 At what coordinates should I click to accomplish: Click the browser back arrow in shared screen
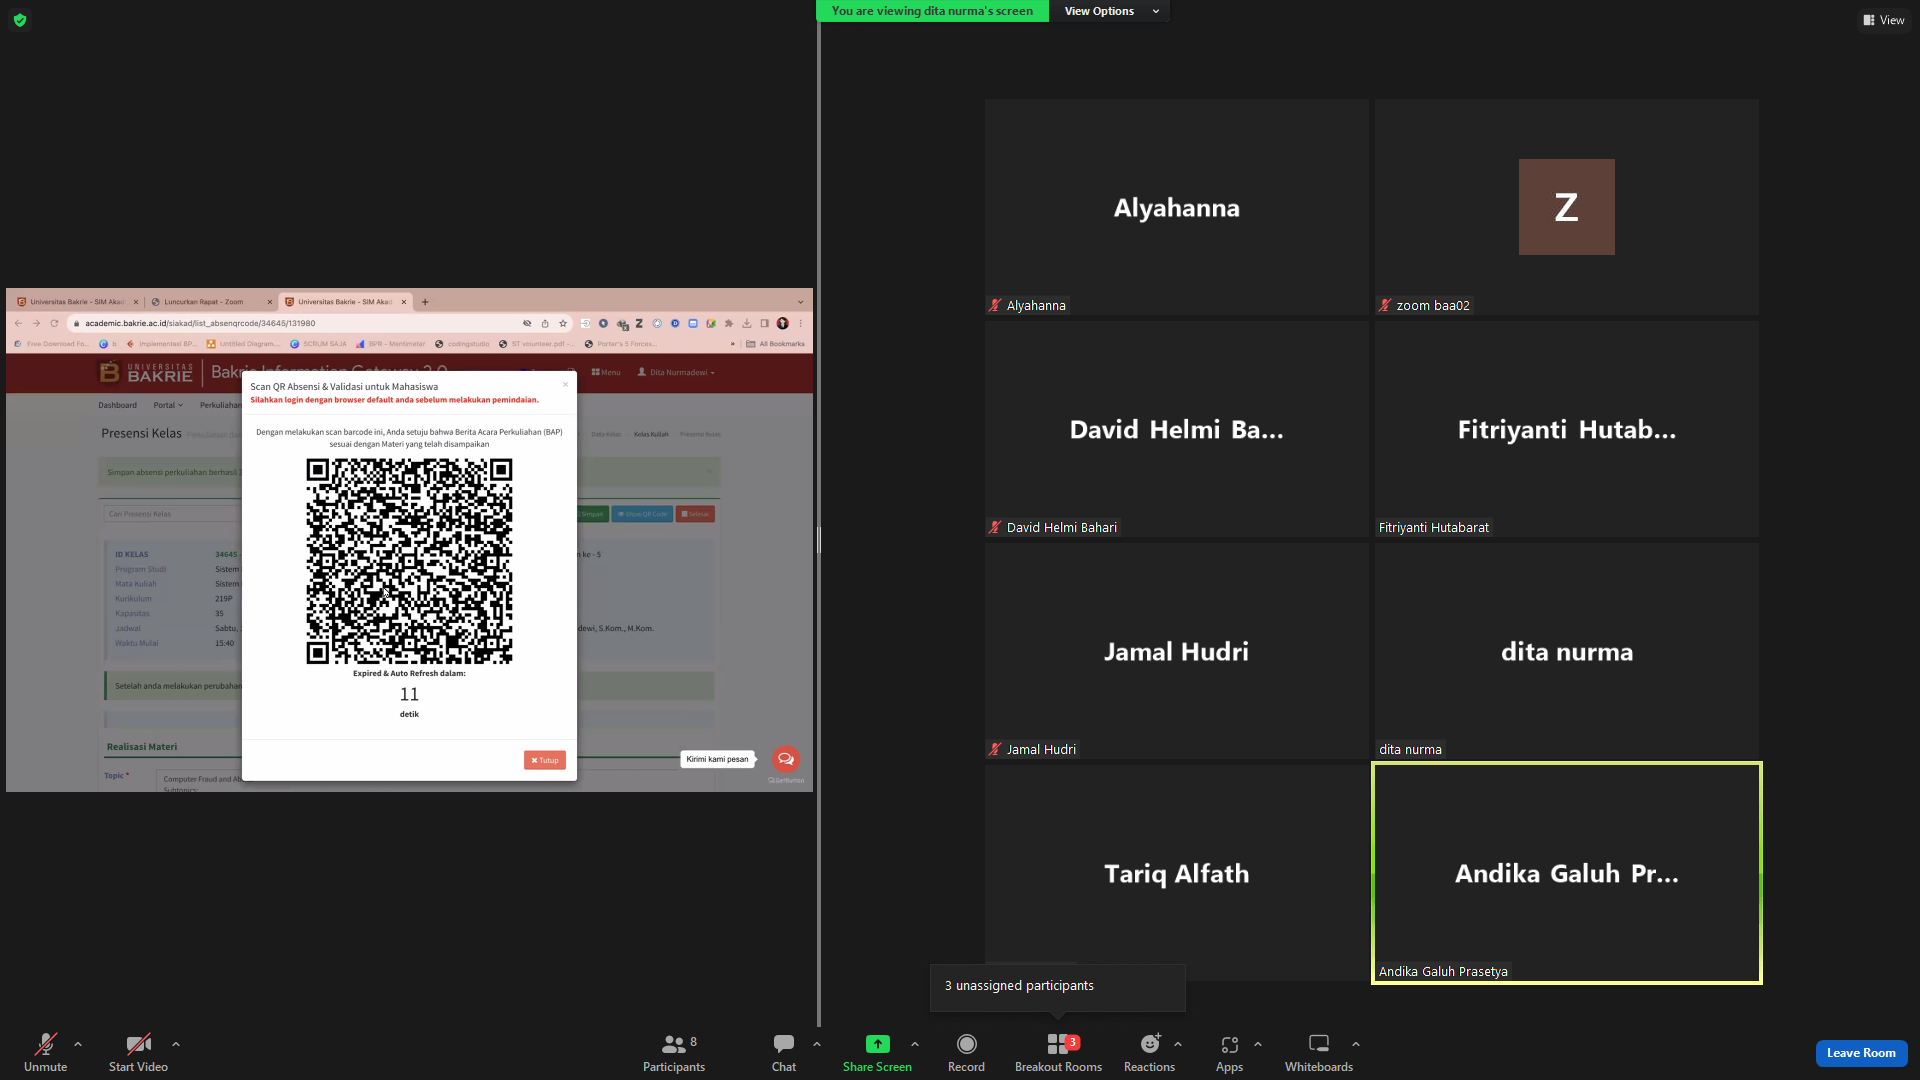[x=18, y=323]
